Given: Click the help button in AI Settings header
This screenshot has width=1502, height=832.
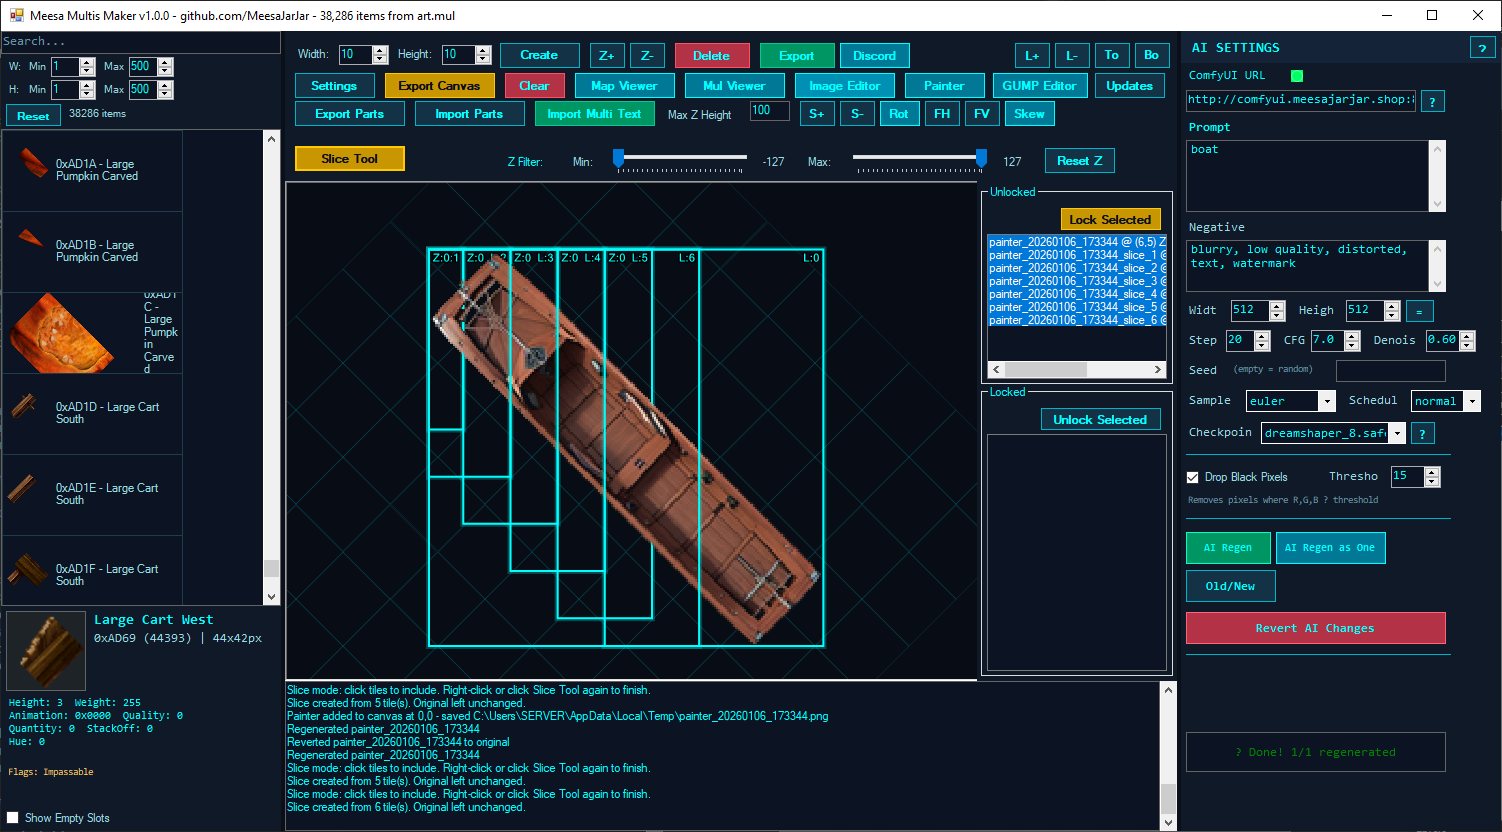Looking at the screenshot, I should tap(1482, 48).
